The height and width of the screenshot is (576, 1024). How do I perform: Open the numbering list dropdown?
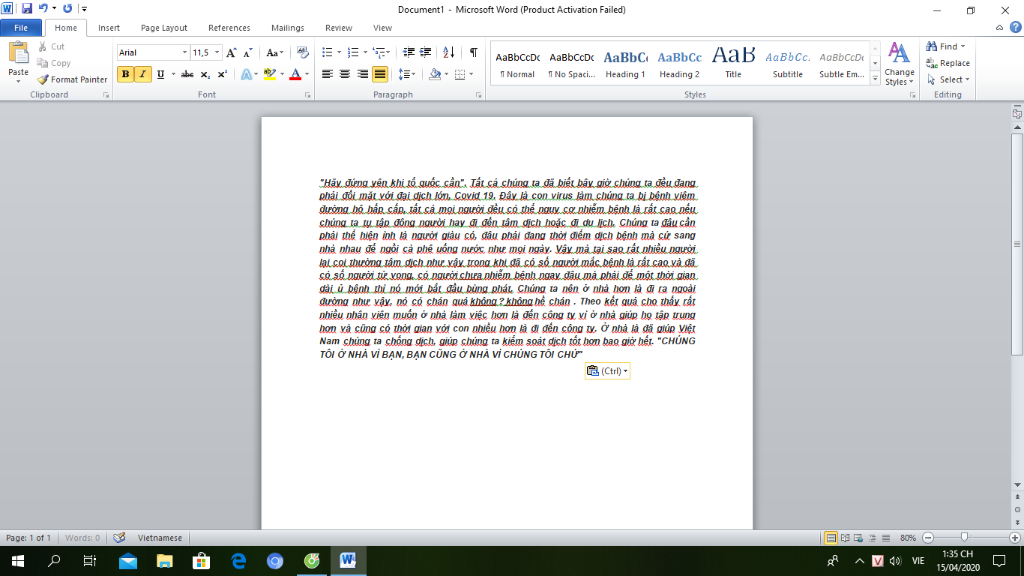(365, 52)
